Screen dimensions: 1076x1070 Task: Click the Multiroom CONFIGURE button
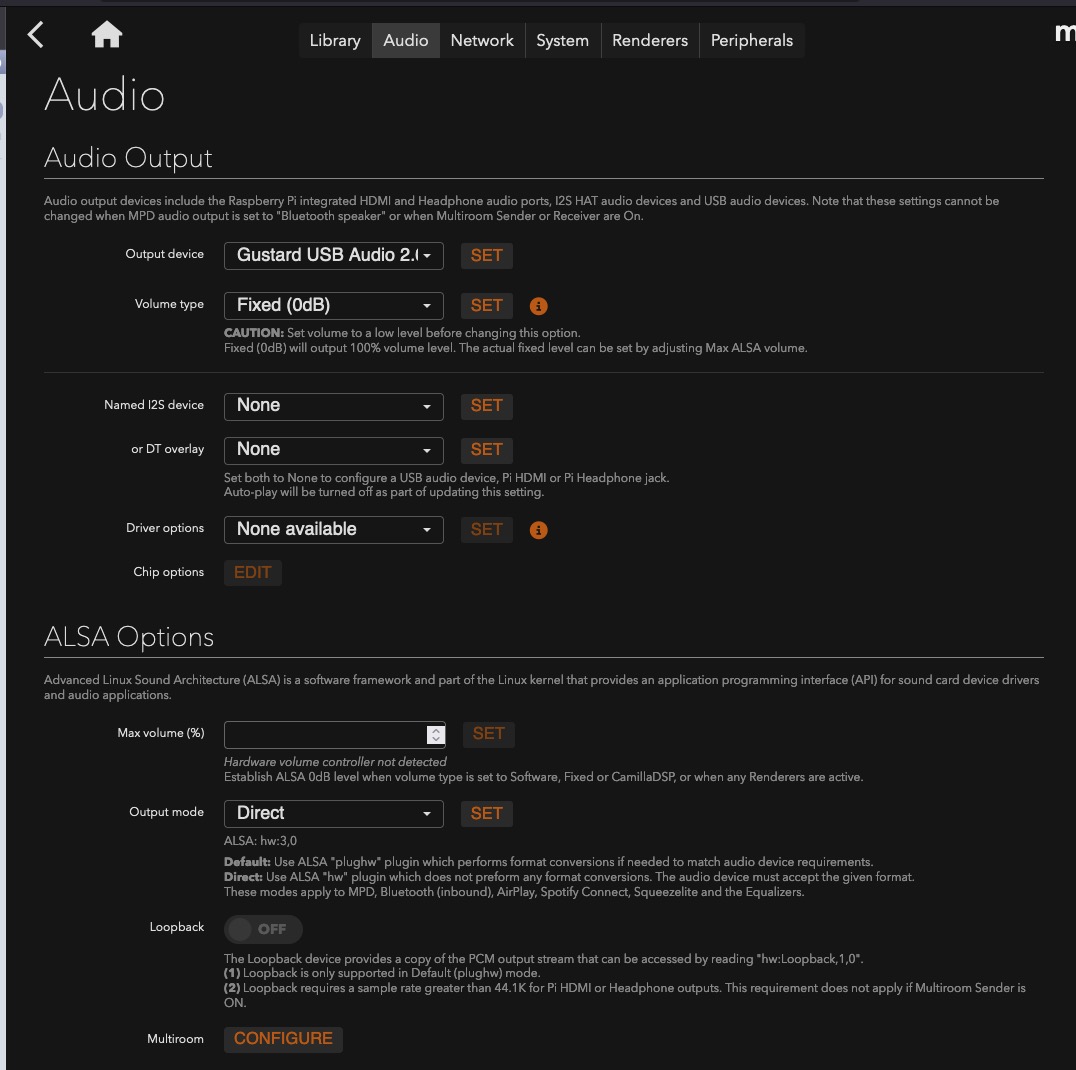coord(283,1038)
